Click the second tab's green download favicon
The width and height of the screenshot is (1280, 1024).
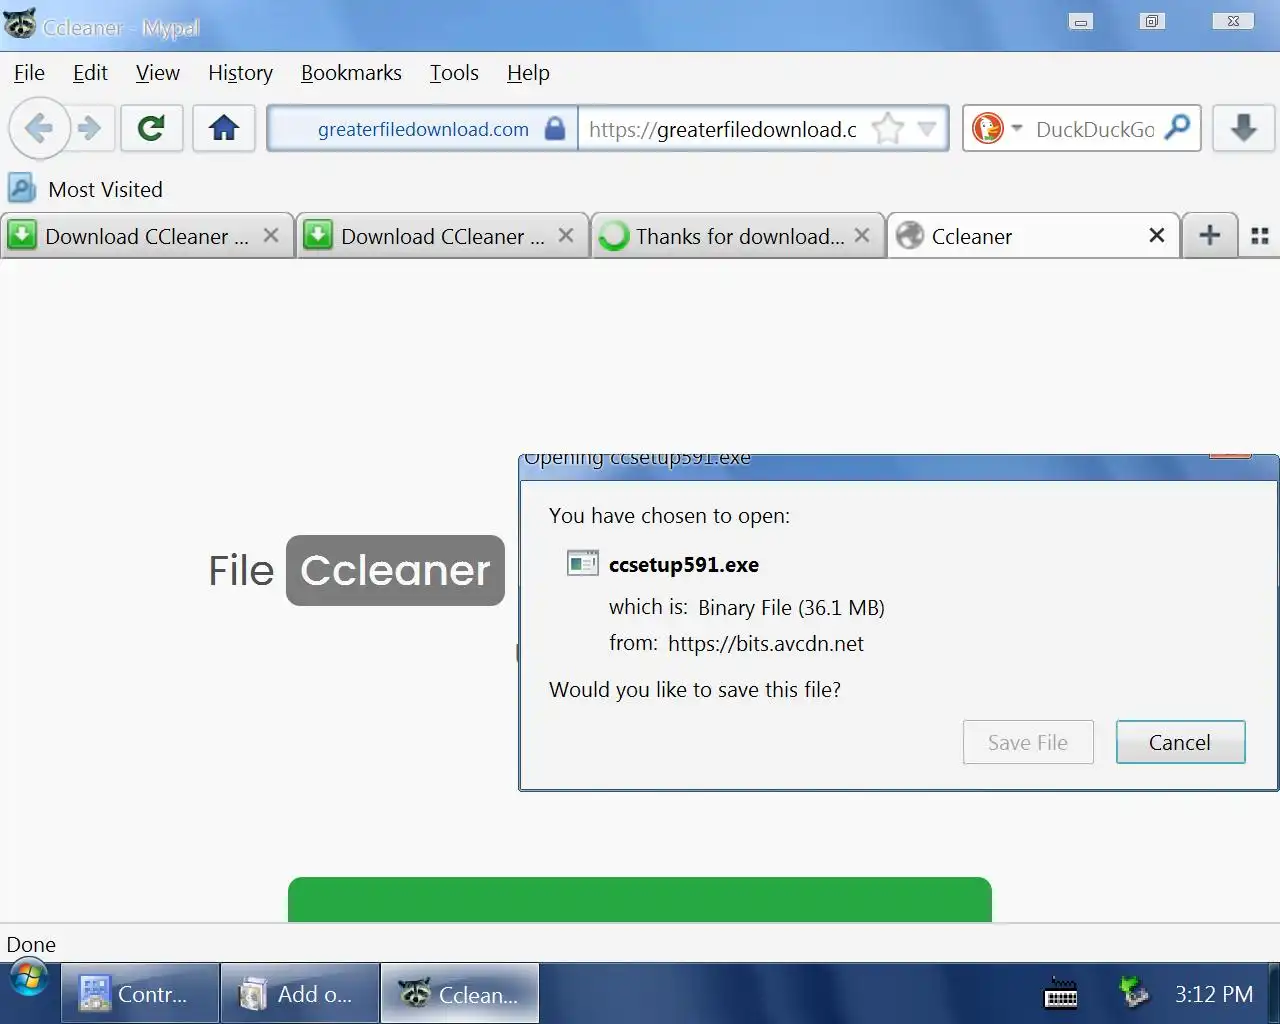click(x=318, y=235)
